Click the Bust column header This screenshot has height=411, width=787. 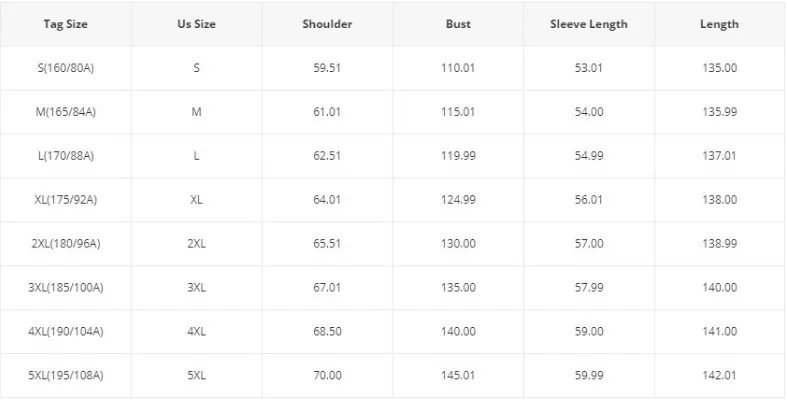click(458, 24)
